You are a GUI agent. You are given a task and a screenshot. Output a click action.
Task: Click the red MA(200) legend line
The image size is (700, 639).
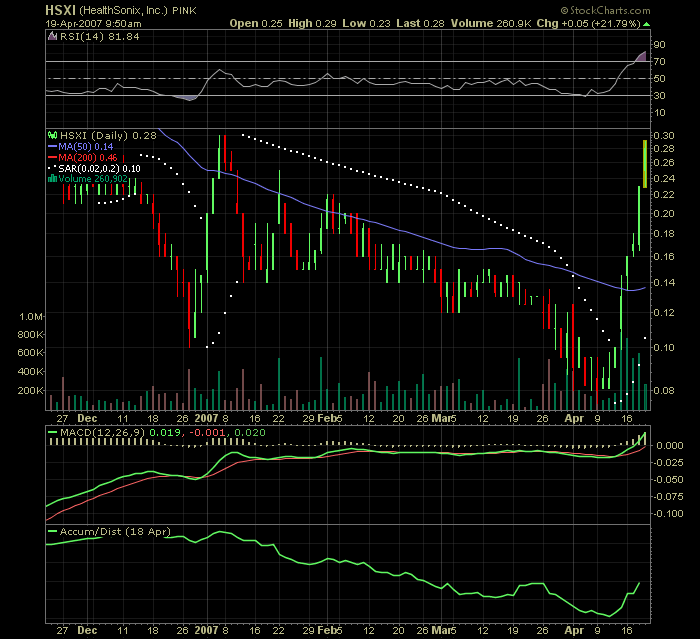click(x=50, y=157)
